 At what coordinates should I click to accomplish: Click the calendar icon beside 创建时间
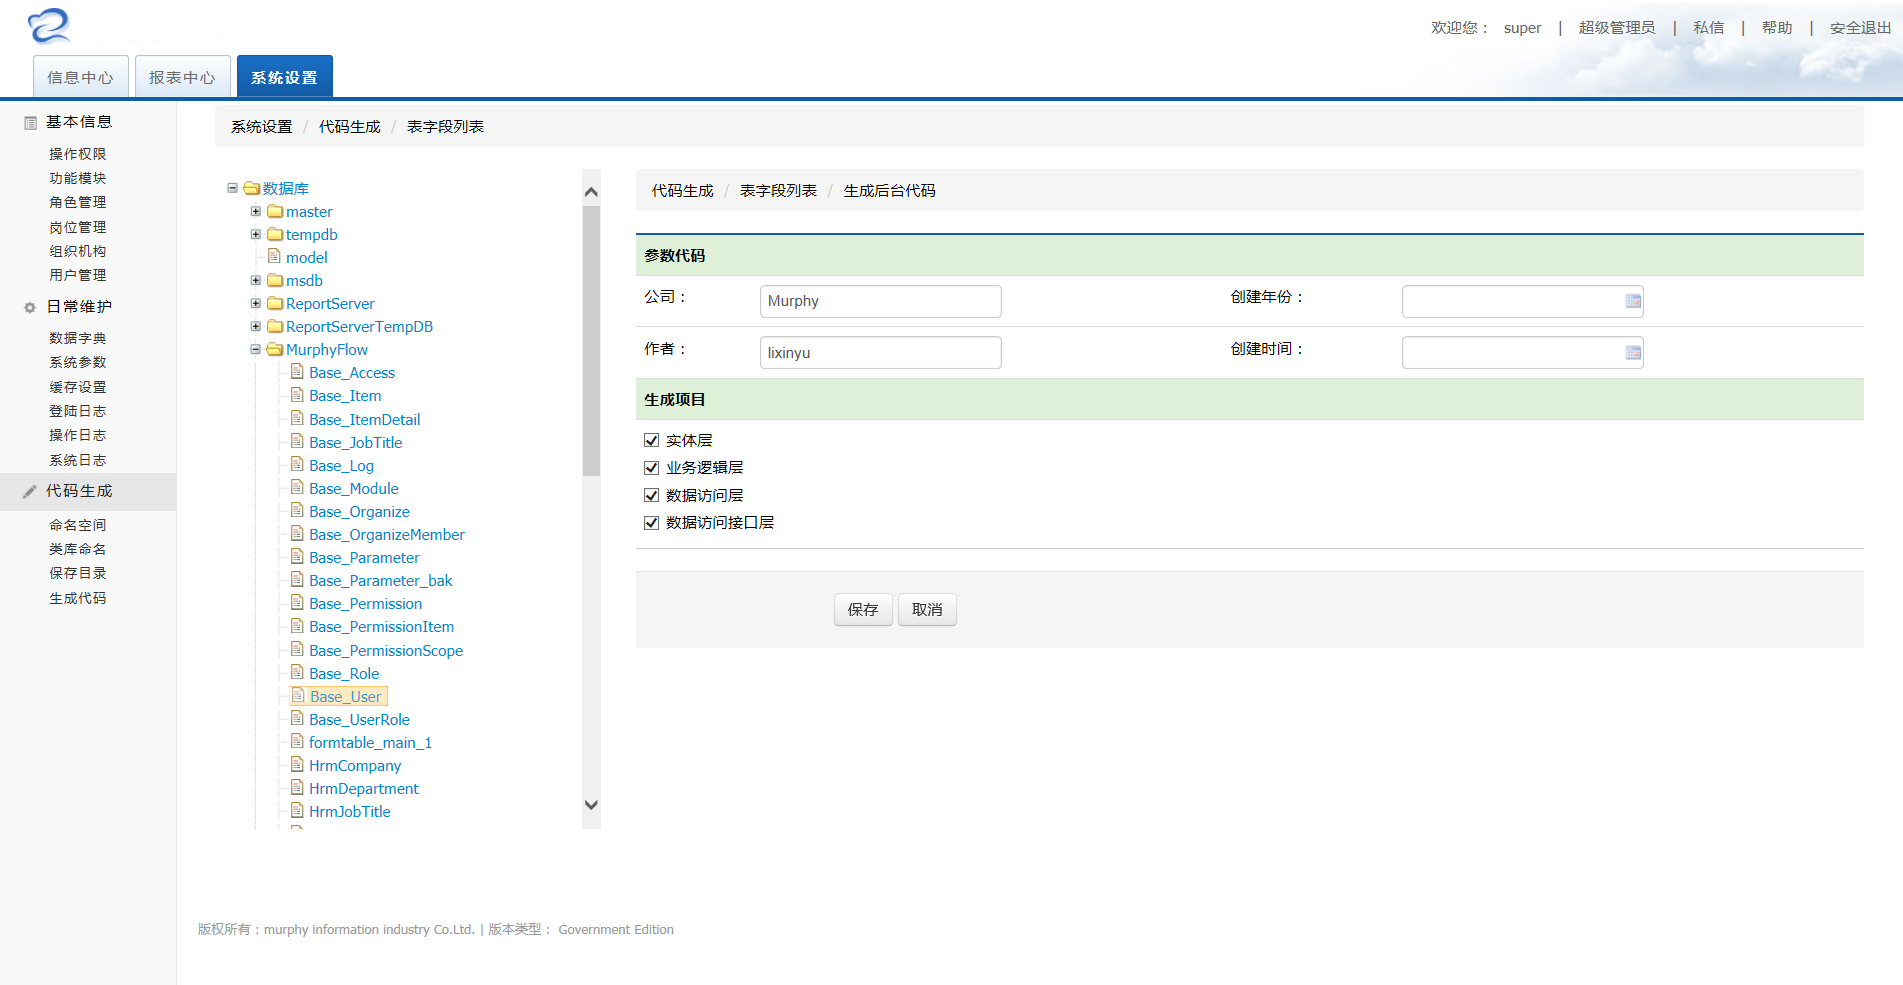(x=1633, y=352)
